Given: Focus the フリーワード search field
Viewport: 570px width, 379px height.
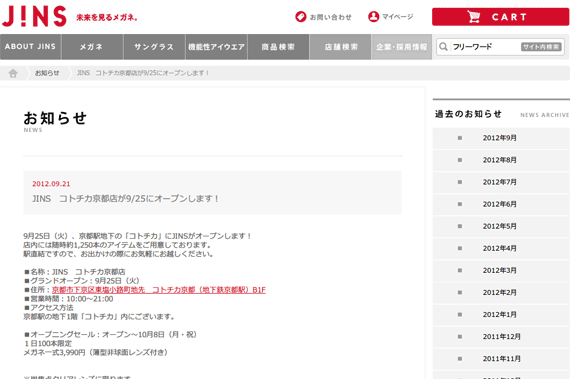Looking at the screenshot, I should pos(485,47).
